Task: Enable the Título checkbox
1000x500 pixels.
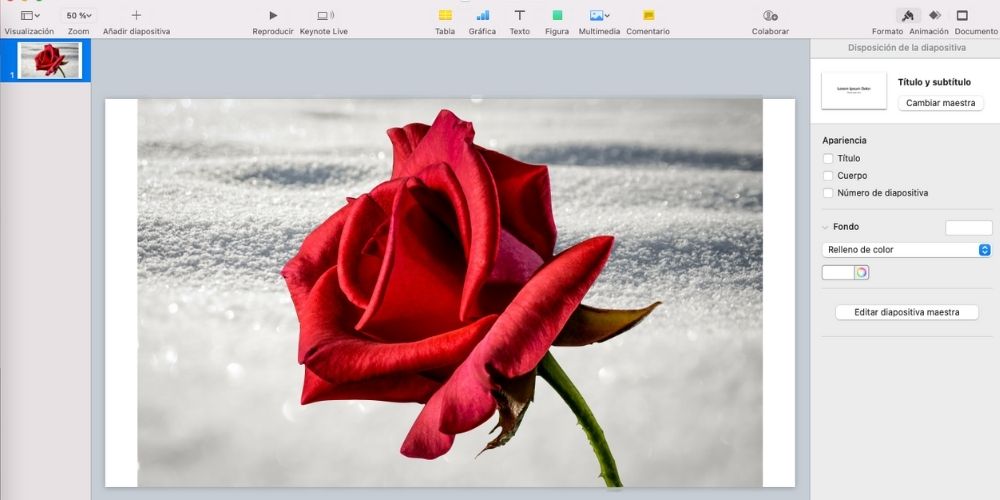Action: (x=828, y=158)
